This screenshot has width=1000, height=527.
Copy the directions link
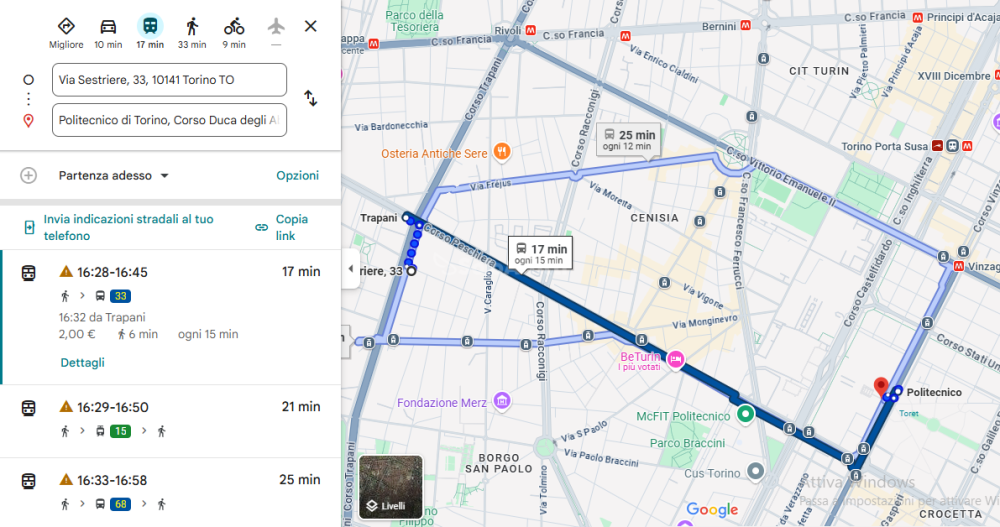pos(282,227)
